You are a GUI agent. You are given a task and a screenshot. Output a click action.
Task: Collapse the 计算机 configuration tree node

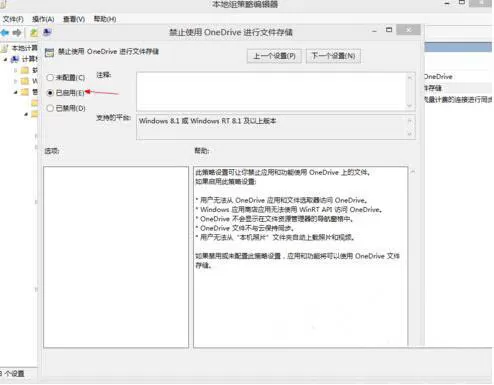coord(5,59)
